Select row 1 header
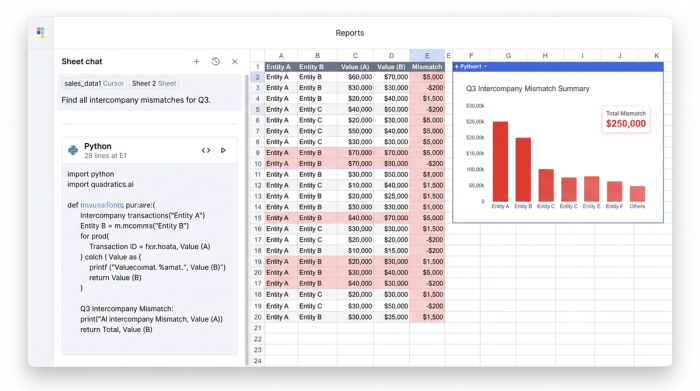 tap(258, 67)
